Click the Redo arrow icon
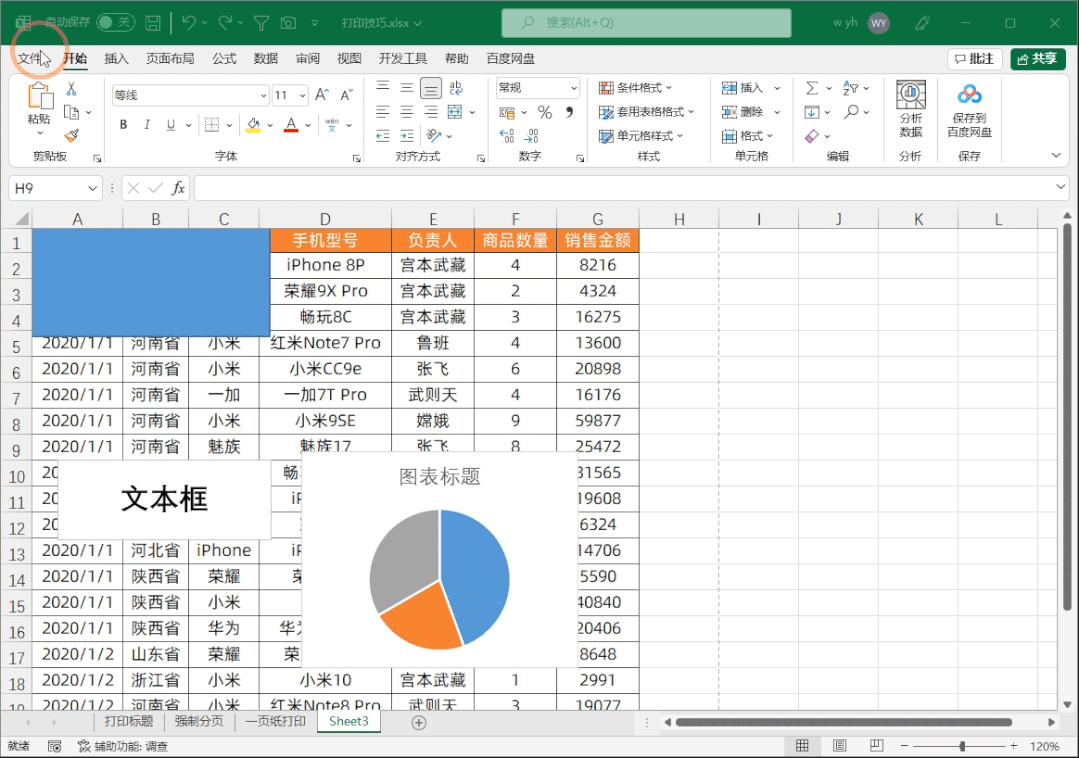Image resolution: width=1079 pixels, height=758 pixels. [225, 23]
